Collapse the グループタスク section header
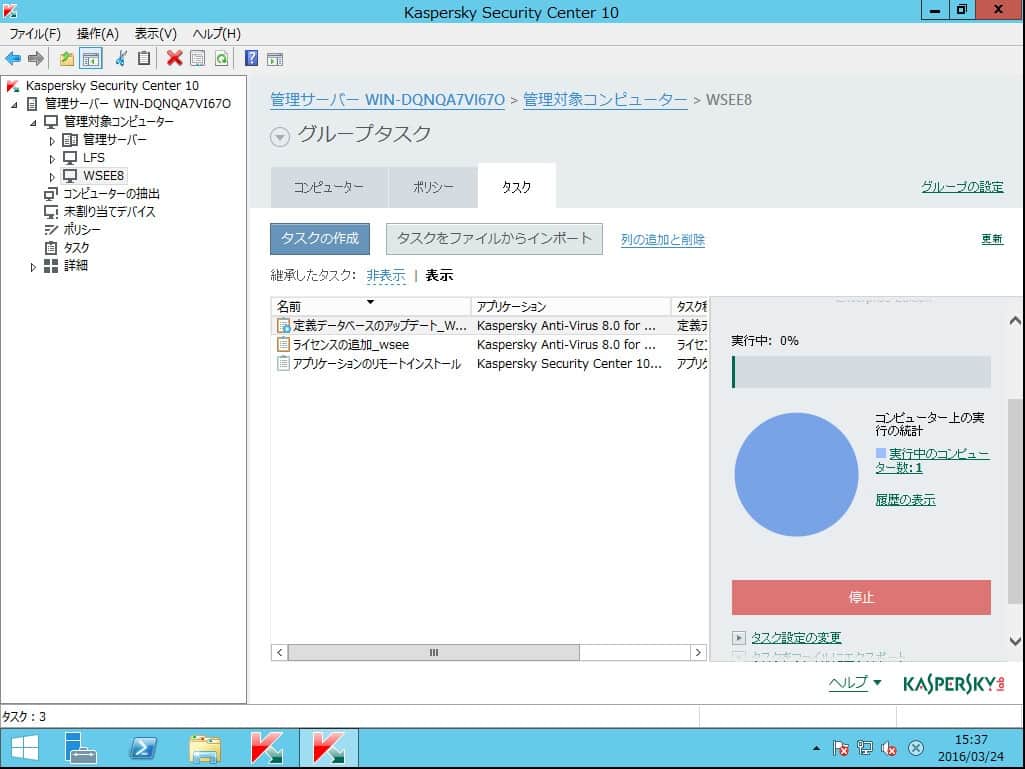The width and height of the screenshot is (1025, 769). pos(280,137)
